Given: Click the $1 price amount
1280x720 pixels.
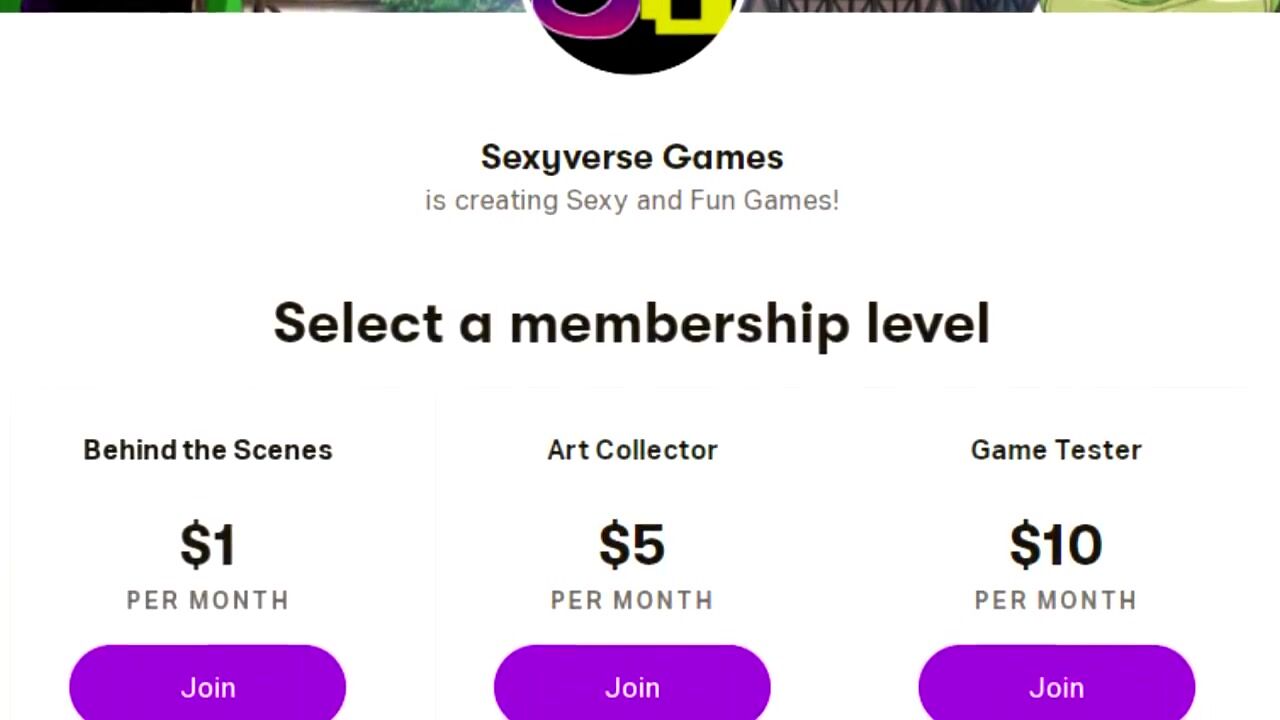Looking at the screenshot, I should coord(207,545).
